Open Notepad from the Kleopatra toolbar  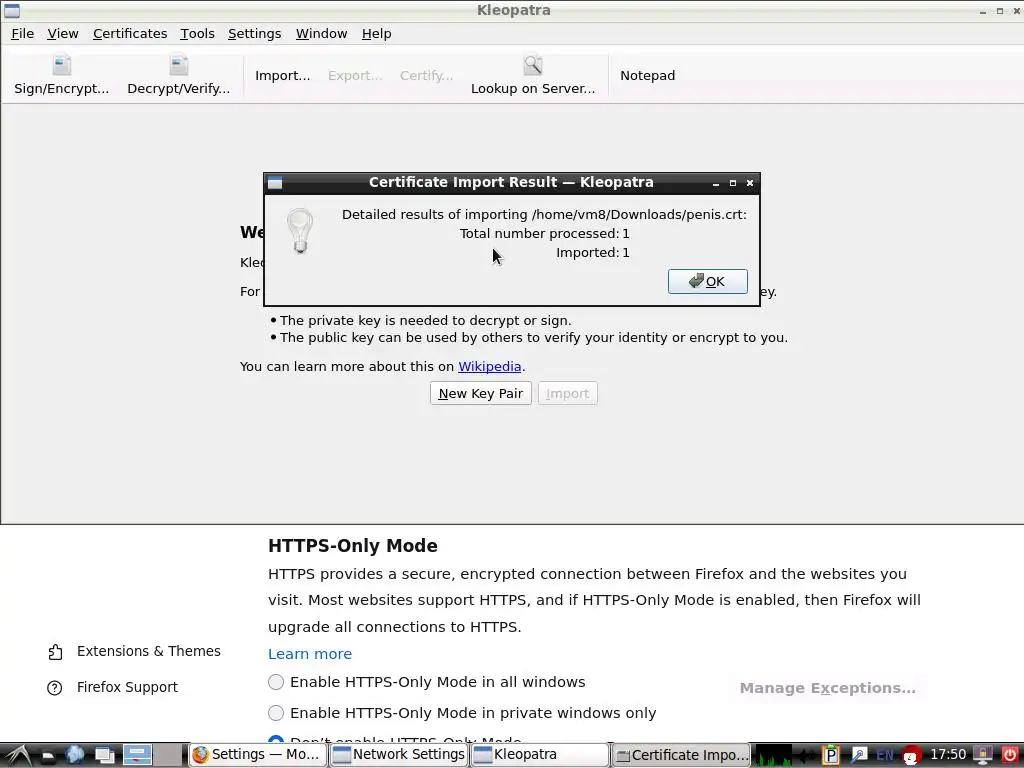[647, 76]
